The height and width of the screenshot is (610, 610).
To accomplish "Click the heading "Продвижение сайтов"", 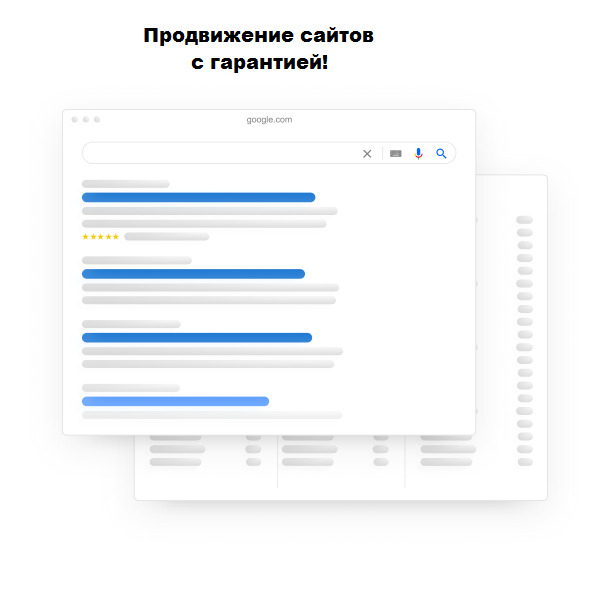I will pos(258,36).
